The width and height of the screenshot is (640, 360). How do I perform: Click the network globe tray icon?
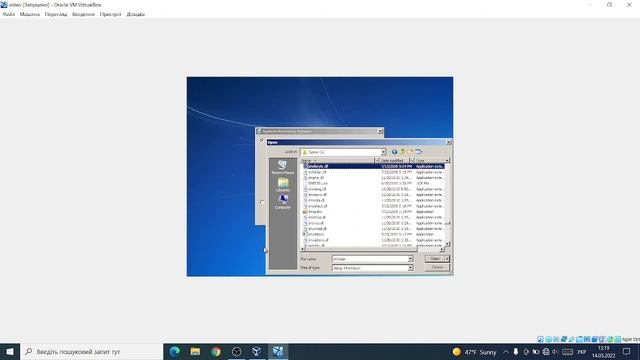(546, 352)
